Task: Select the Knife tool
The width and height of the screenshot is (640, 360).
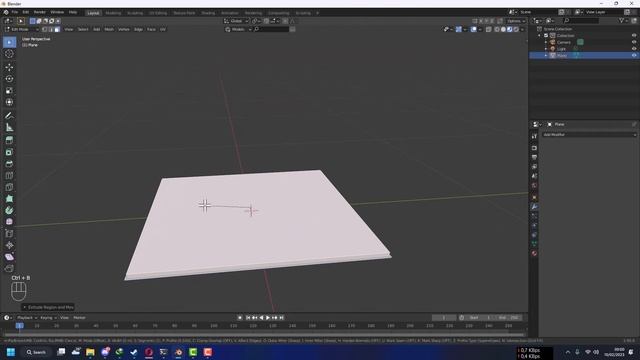Action: pyautogui.click(x=9, y=187)
